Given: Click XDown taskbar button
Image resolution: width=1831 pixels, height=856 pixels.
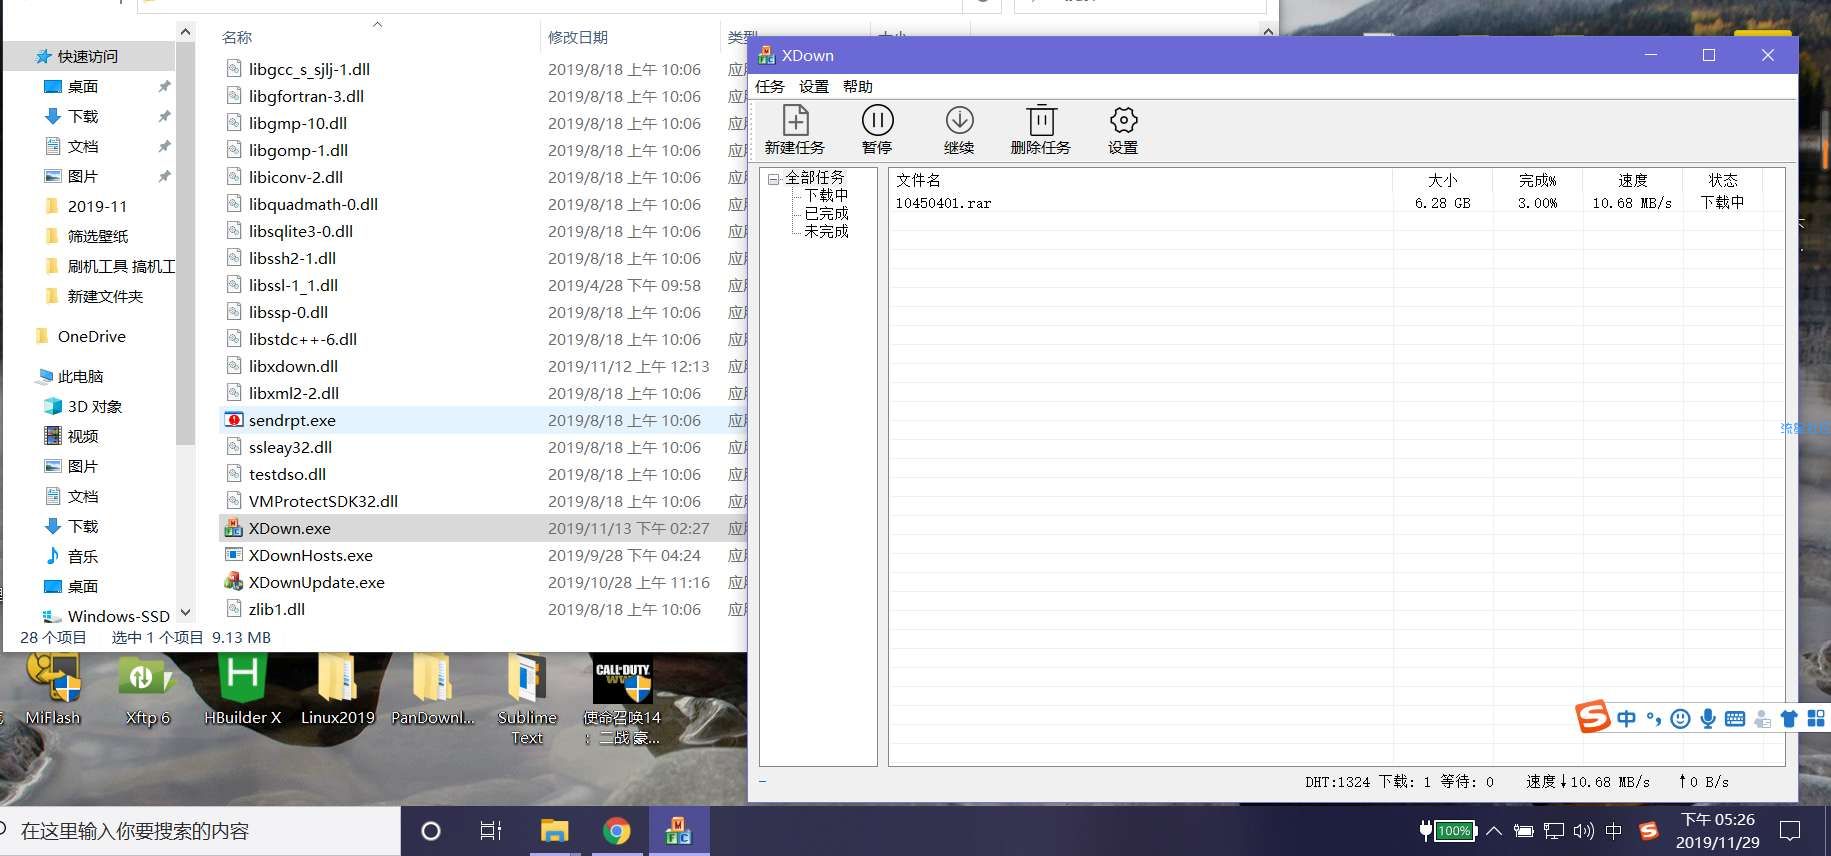Looking at the screenshot, I should click(679, 831).
